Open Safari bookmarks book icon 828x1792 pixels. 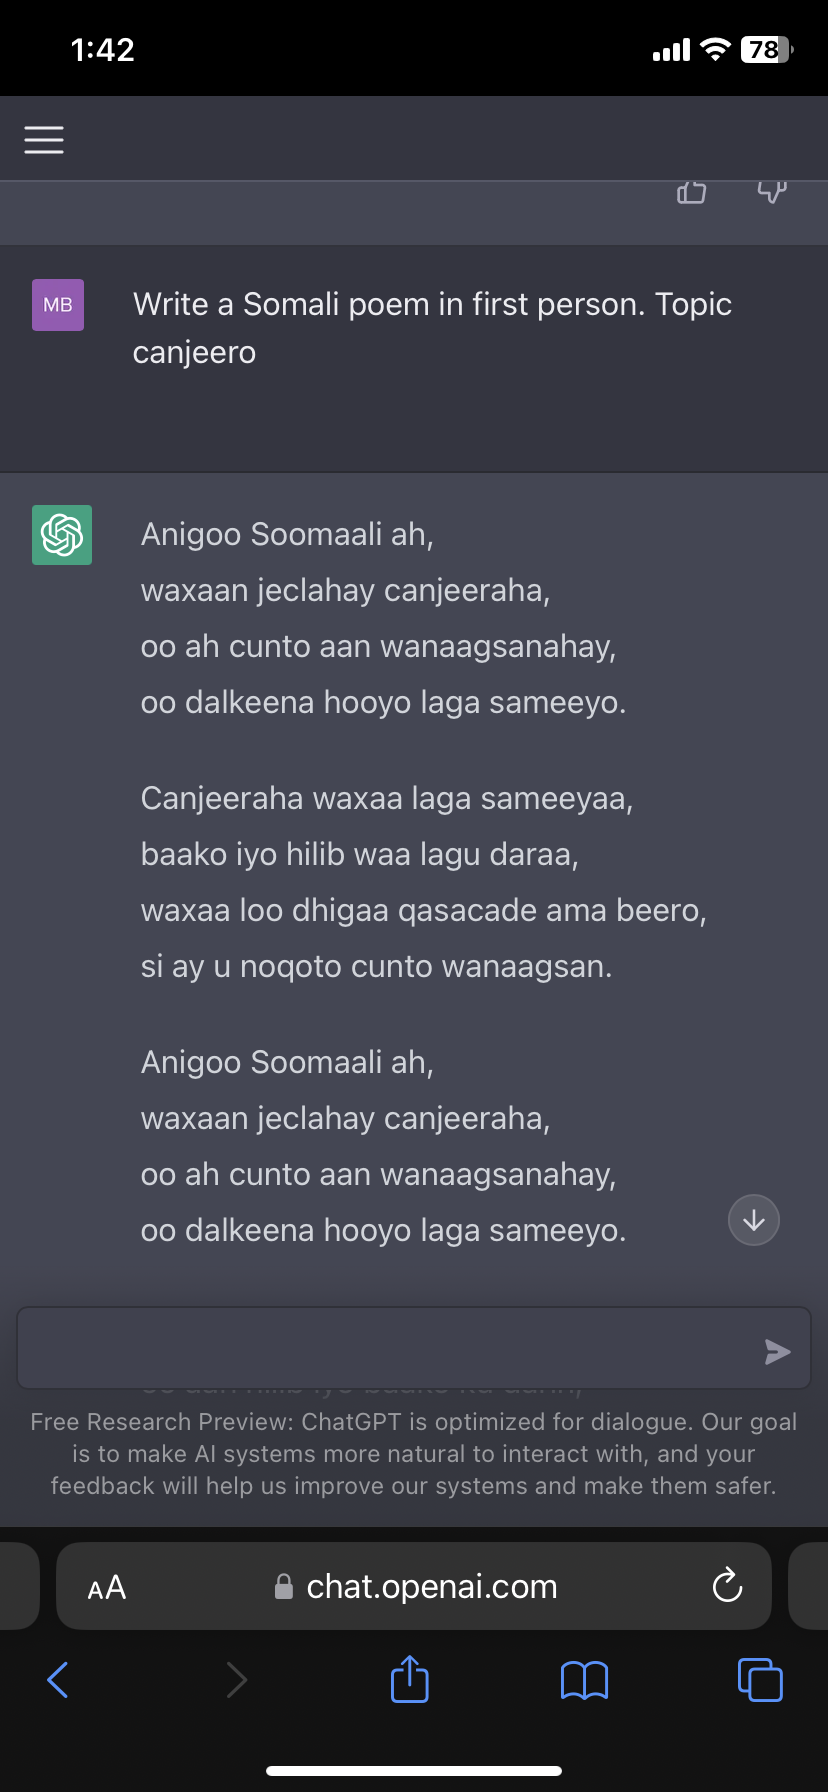pyautogui.click(x=585, y=1680)
